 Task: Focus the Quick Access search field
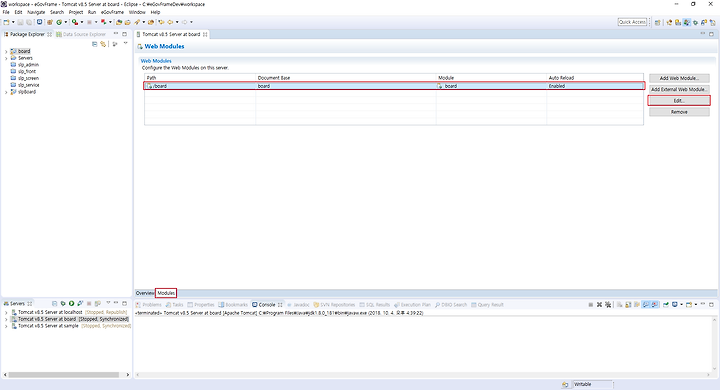click(632, 22)
